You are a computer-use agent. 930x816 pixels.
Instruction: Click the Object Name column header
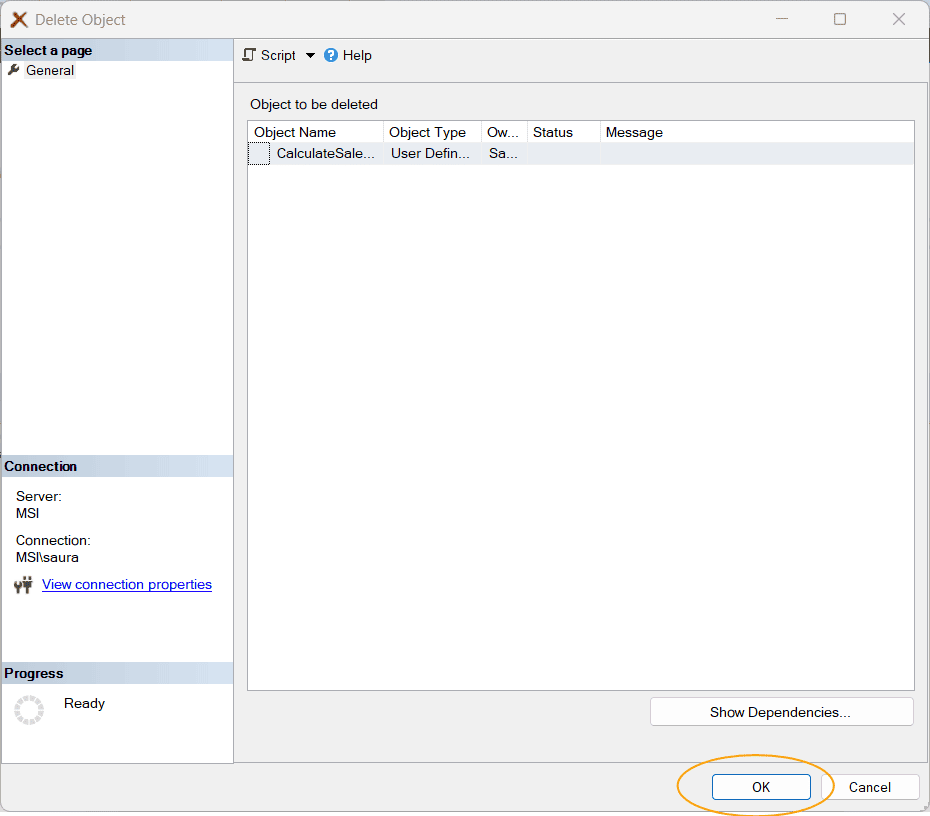294,132
